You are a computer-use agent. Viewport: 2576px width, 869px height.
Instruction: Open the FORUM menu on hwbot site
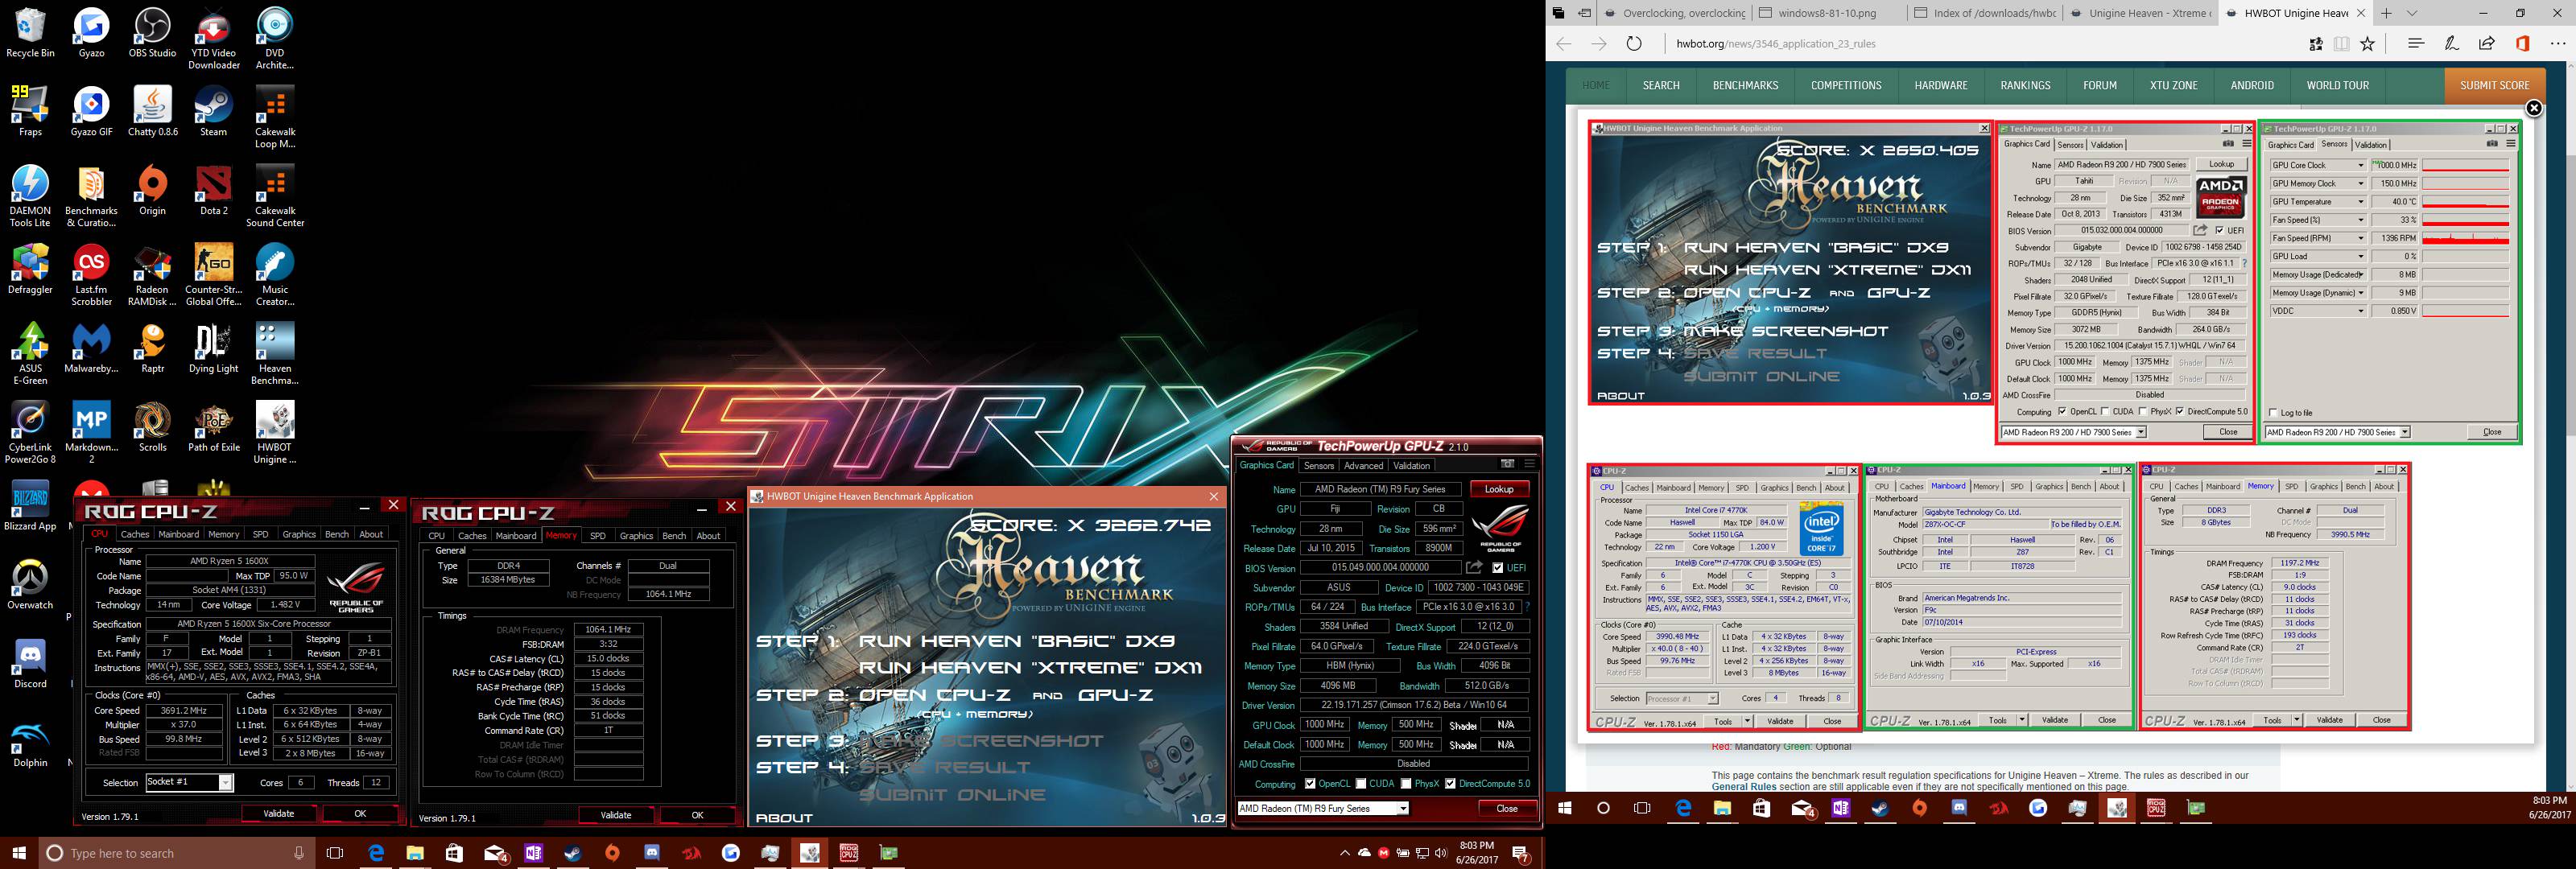(x=2099, y=85)
